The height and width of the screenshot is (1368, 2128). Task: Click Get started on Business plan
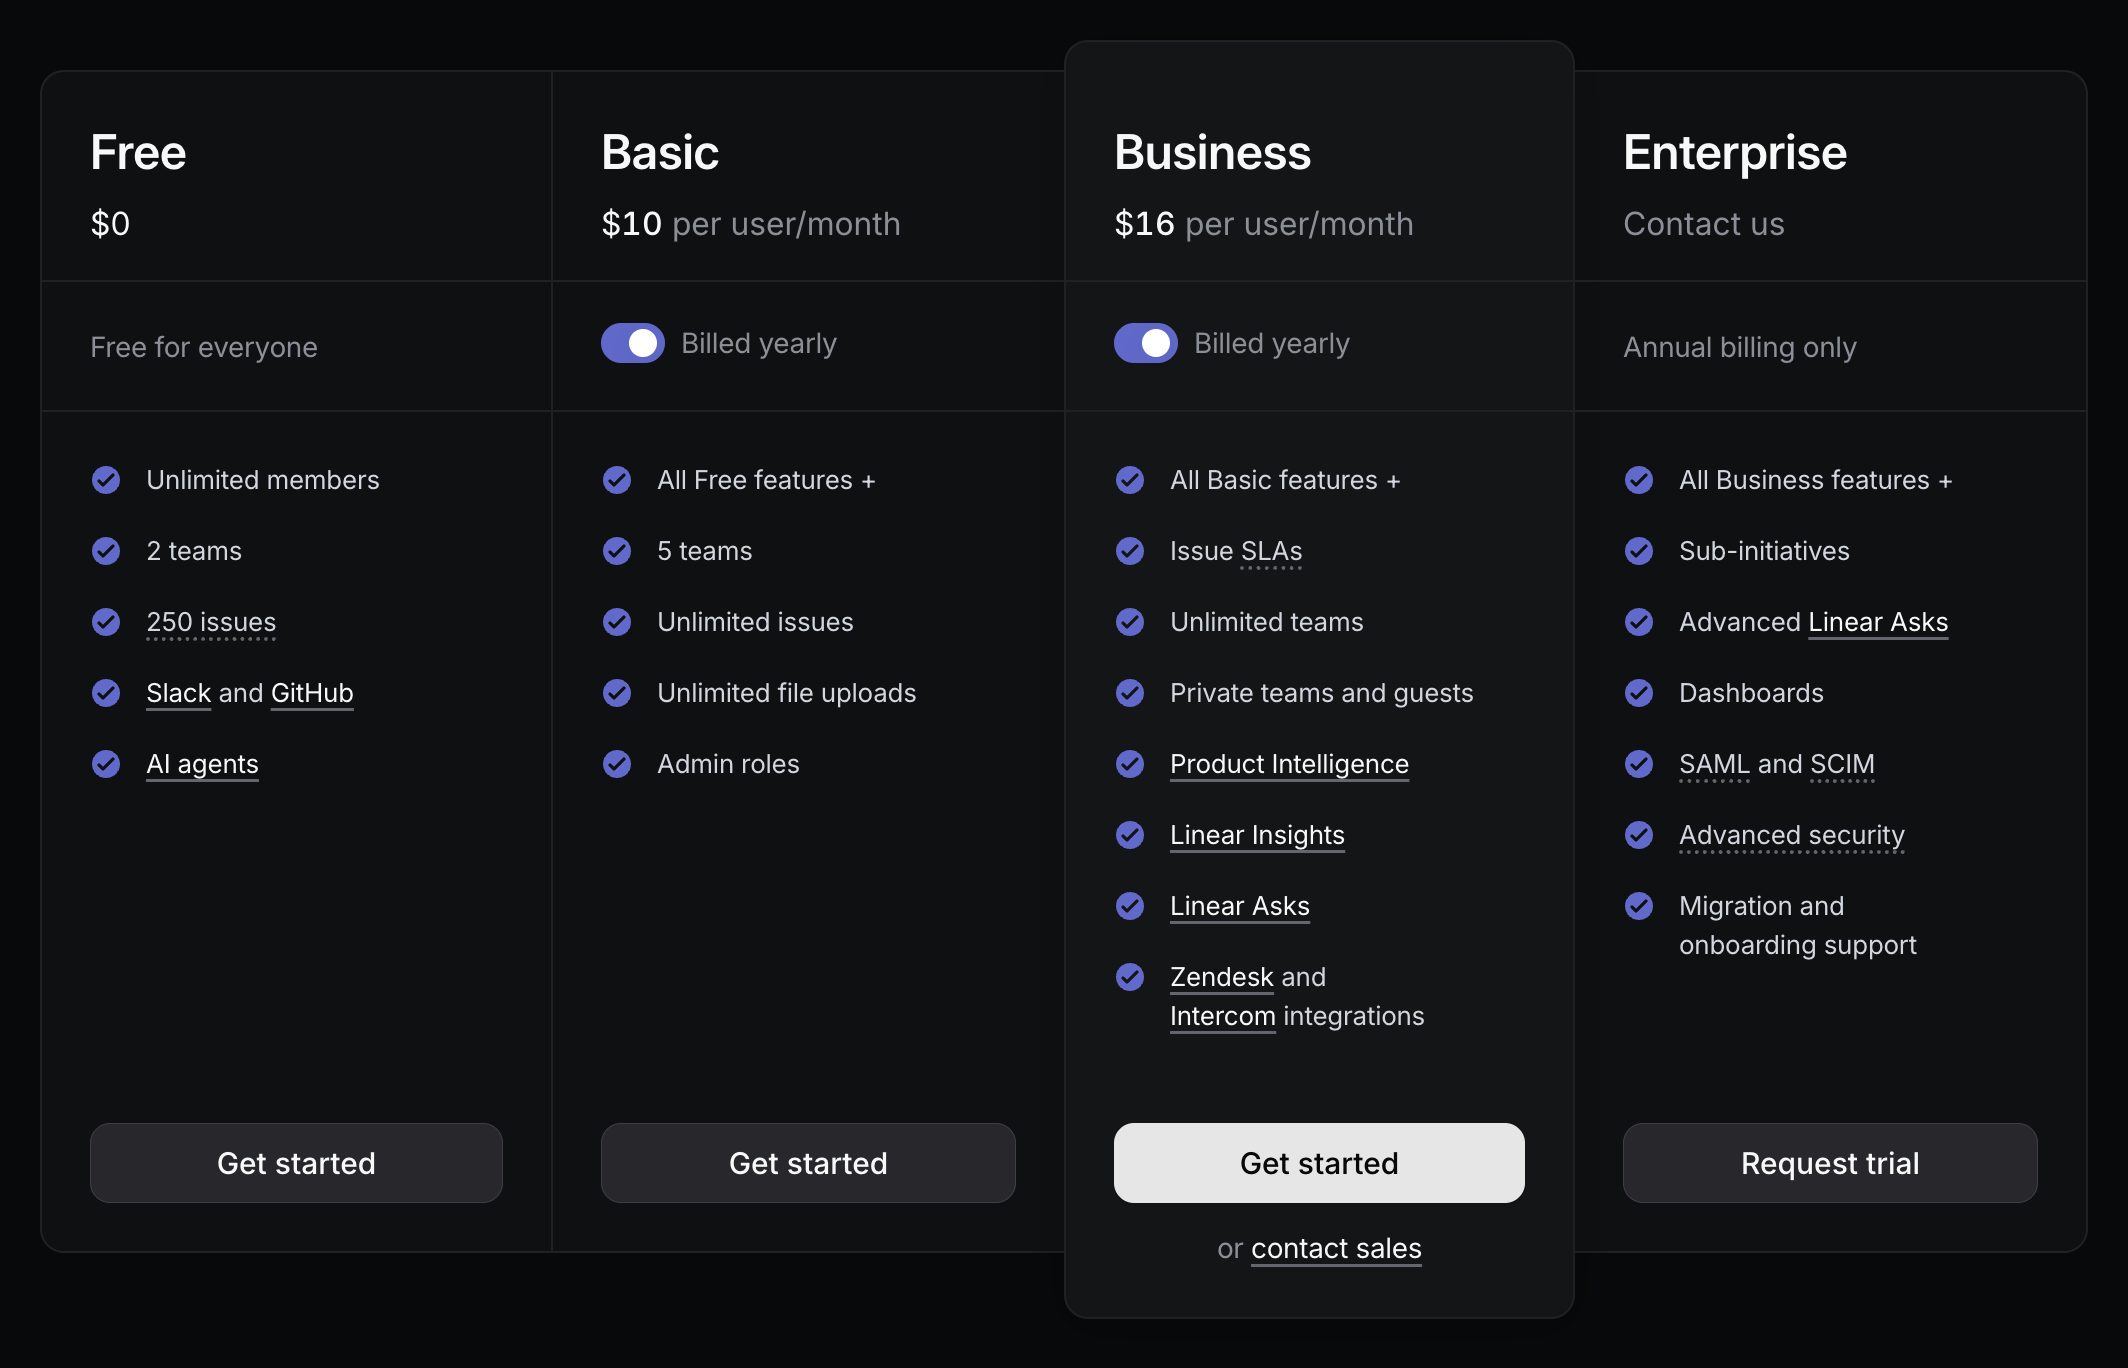1319,1163
